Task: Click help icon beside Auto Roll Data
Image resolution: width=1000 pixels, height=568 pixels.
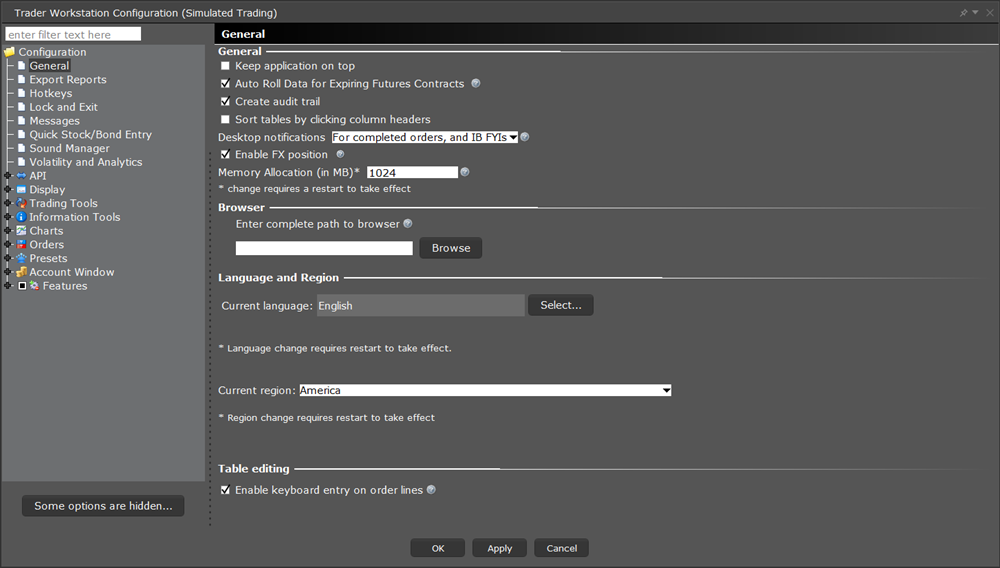Action: click(x=476, y=84)
